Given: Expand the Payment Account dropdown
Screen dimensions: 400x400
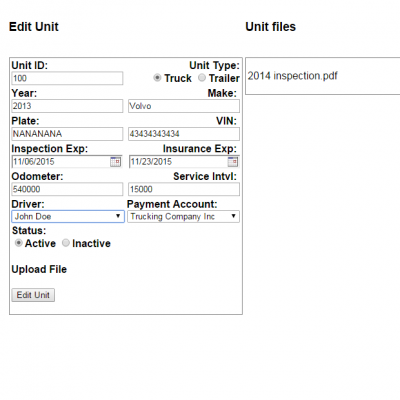Looking at the screenshot, I should tap(183, 216).
